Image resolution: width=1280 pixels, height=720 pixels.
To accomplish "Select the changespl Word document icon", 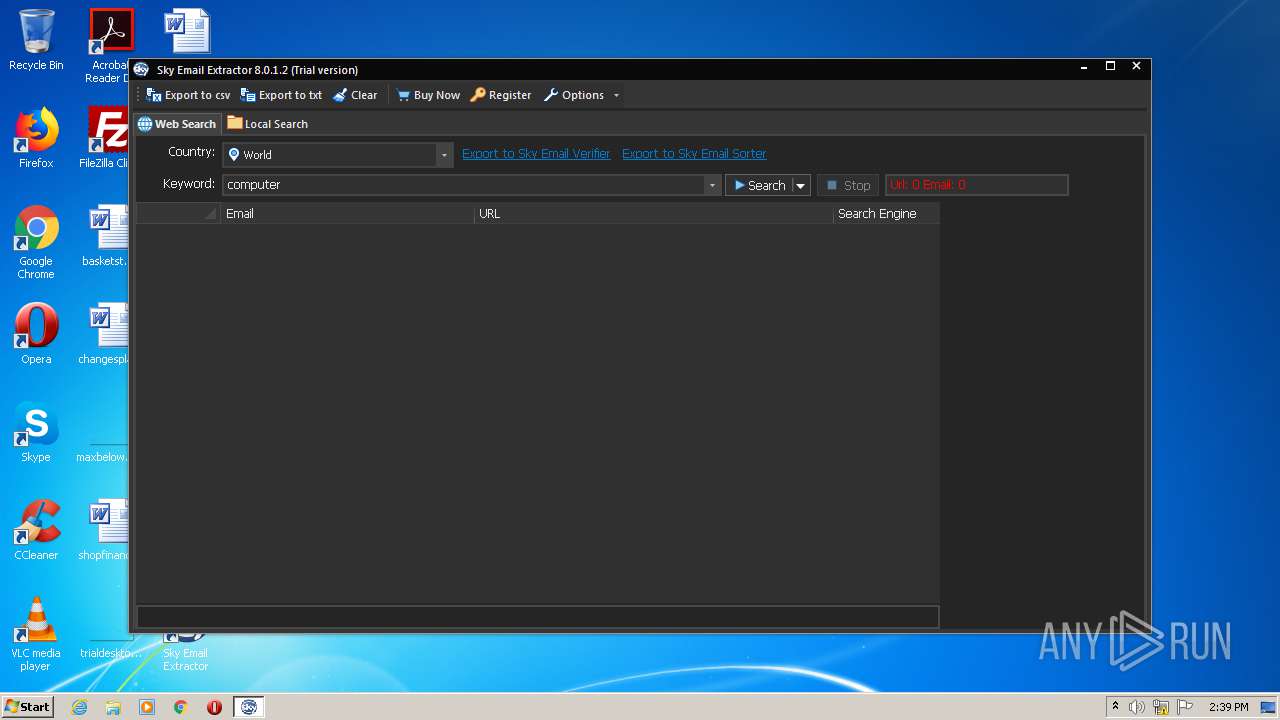I will pos(106,334).
